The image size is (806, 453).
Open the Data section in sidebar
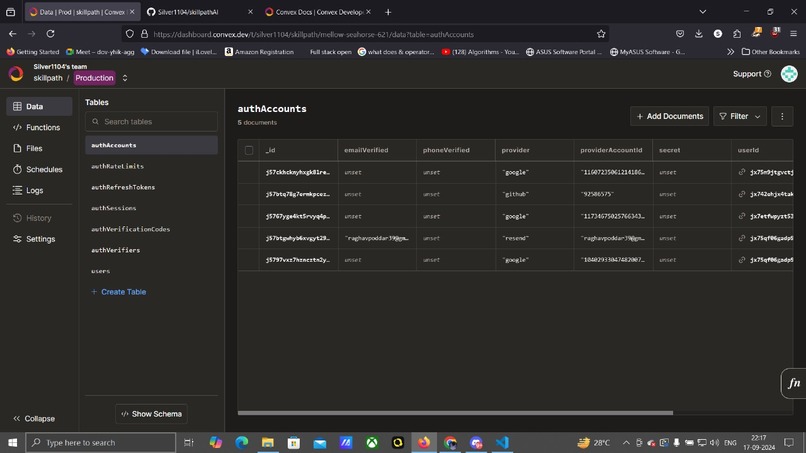coord(39,106)
